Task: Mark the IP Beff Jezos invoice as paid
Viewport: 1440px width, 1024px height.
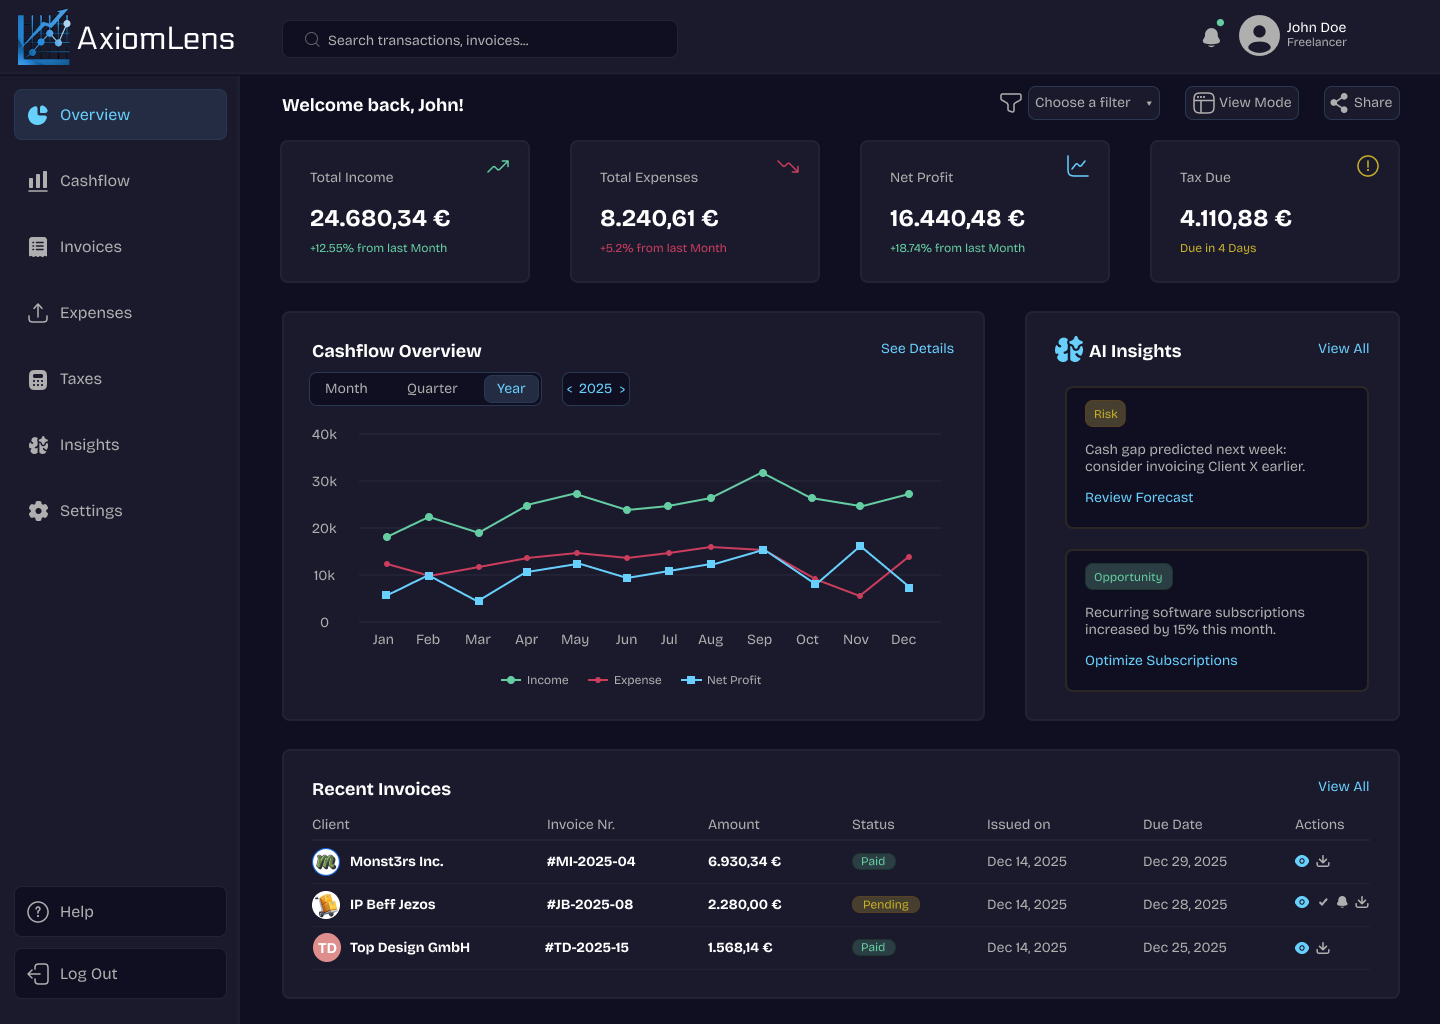Action: pyautogui.click(x=1322, y=902)
